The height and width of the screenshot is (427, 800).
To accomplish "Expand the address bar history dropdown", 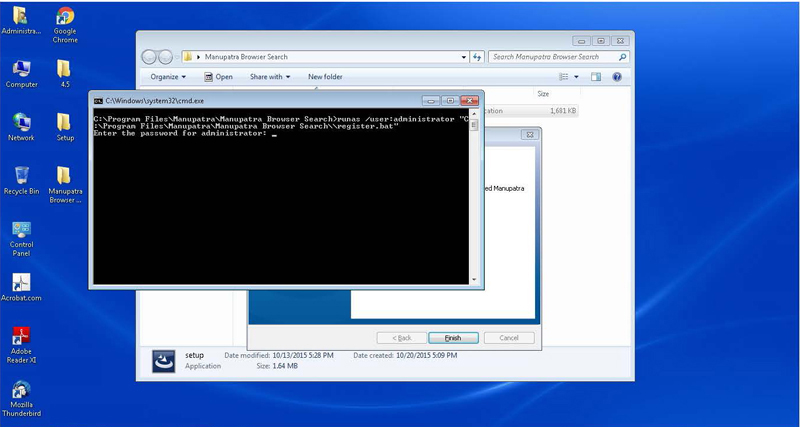I will point(464,57).
